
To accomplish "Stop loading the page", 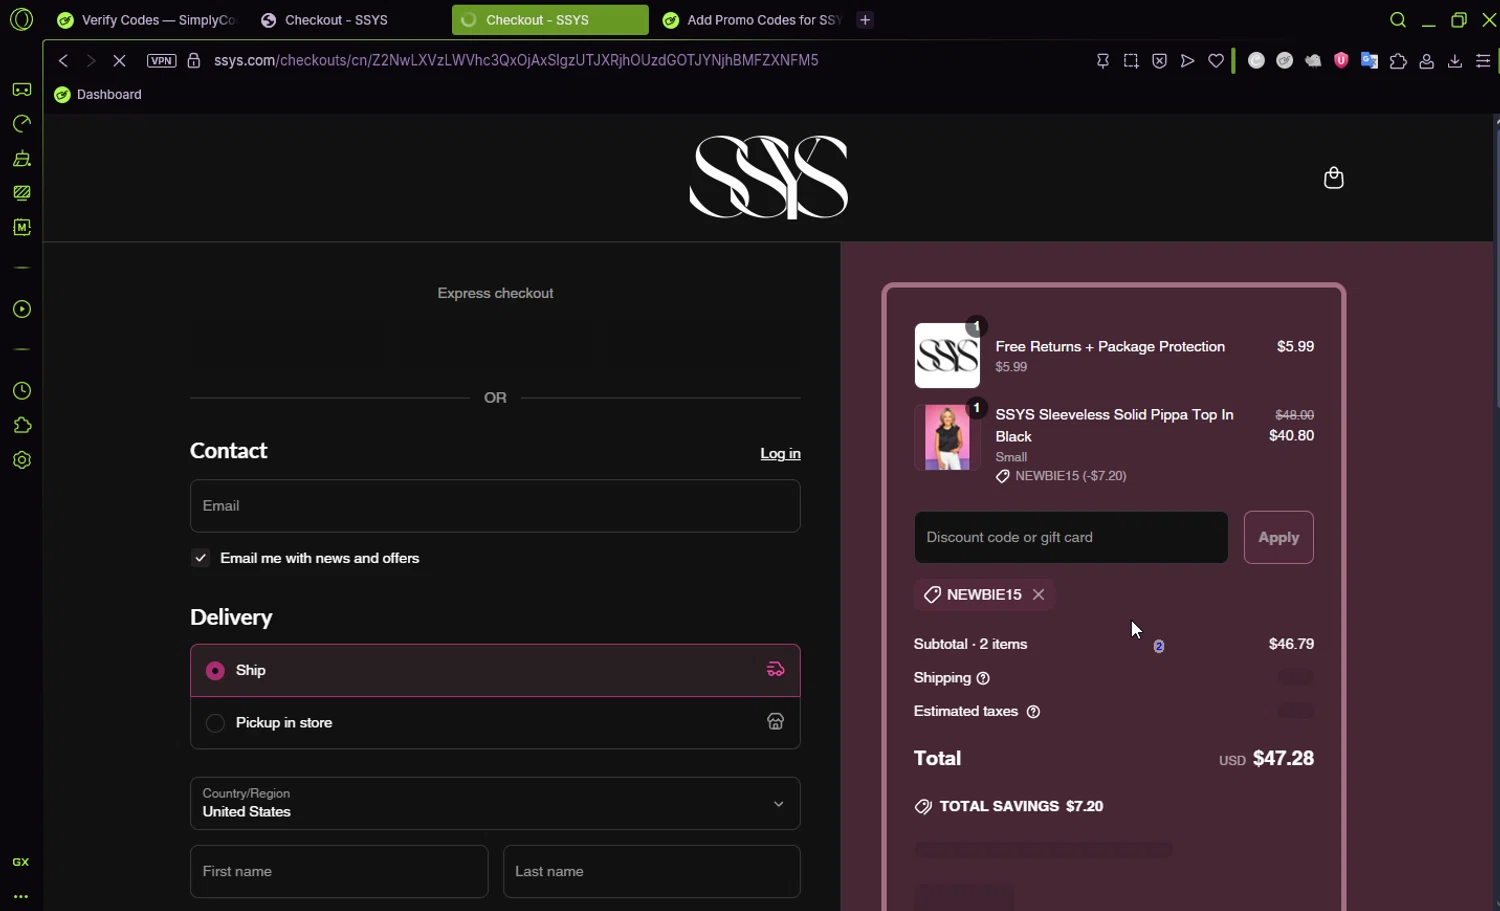I will [119, 61].
